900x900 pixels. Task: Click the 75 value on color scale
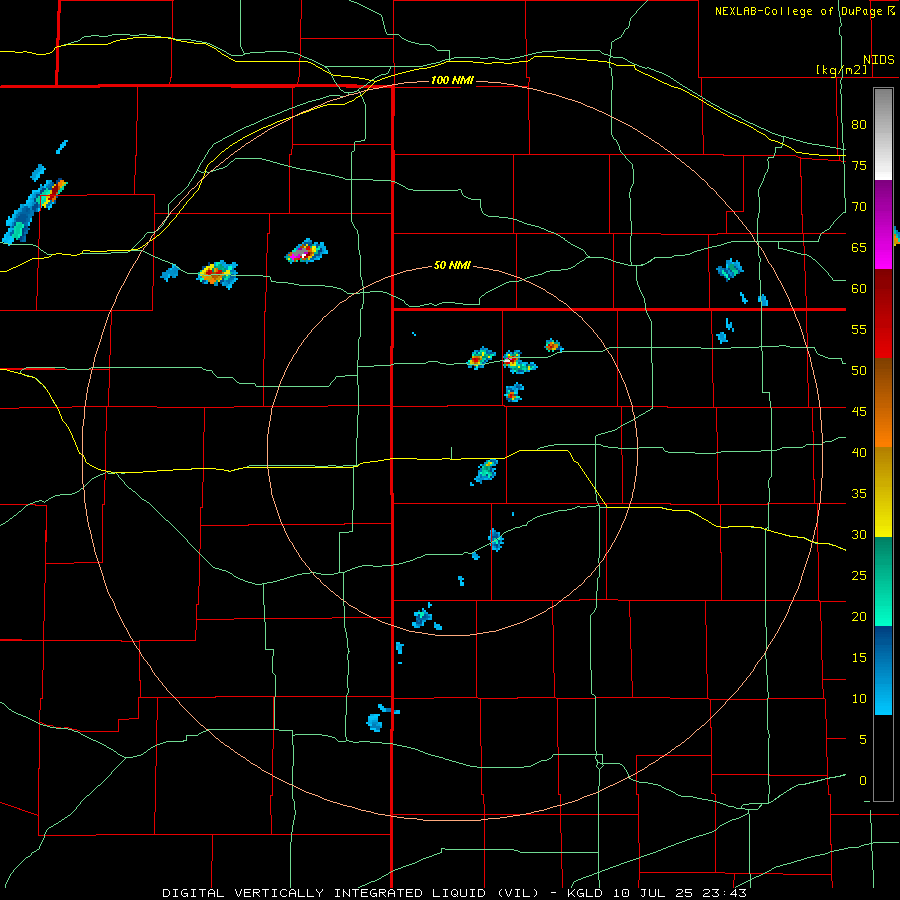(x=859, y=165)
